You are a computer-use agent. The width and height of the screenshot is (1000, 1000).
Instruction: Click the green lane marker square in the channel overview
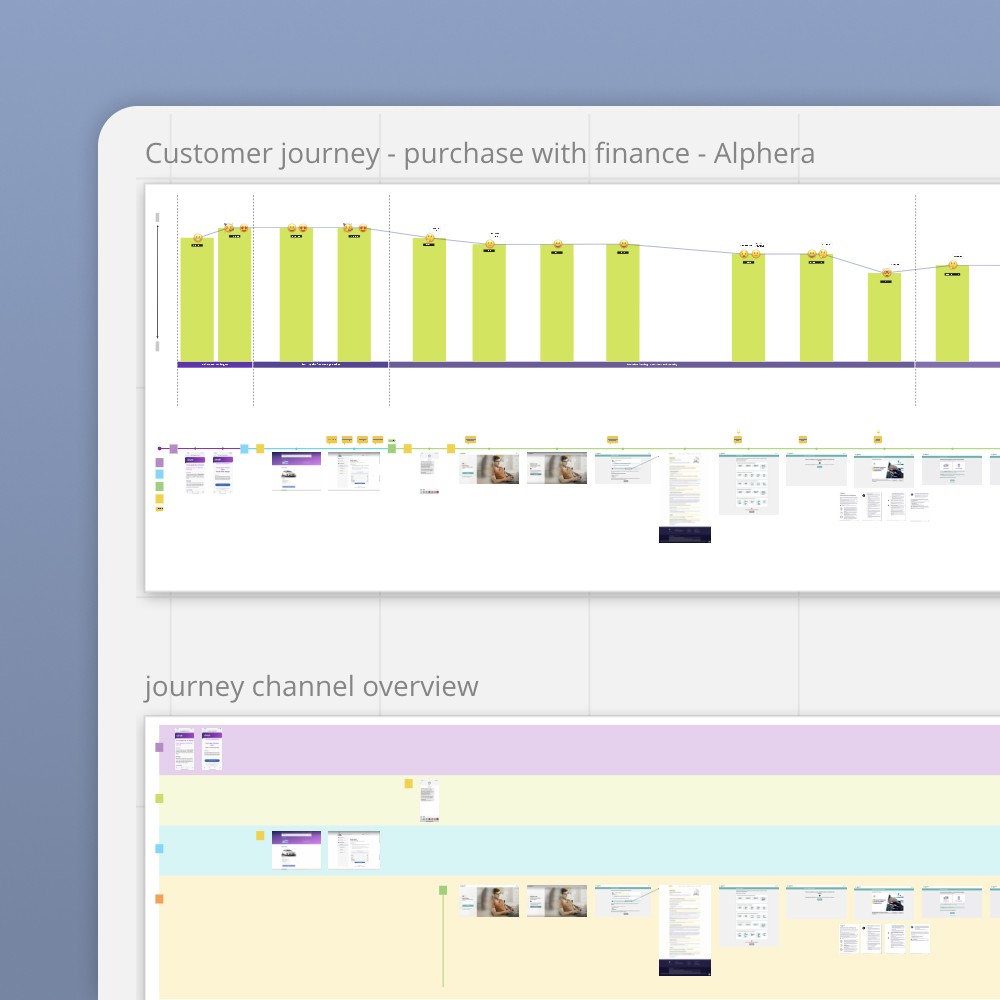click(x=159, y=798)
